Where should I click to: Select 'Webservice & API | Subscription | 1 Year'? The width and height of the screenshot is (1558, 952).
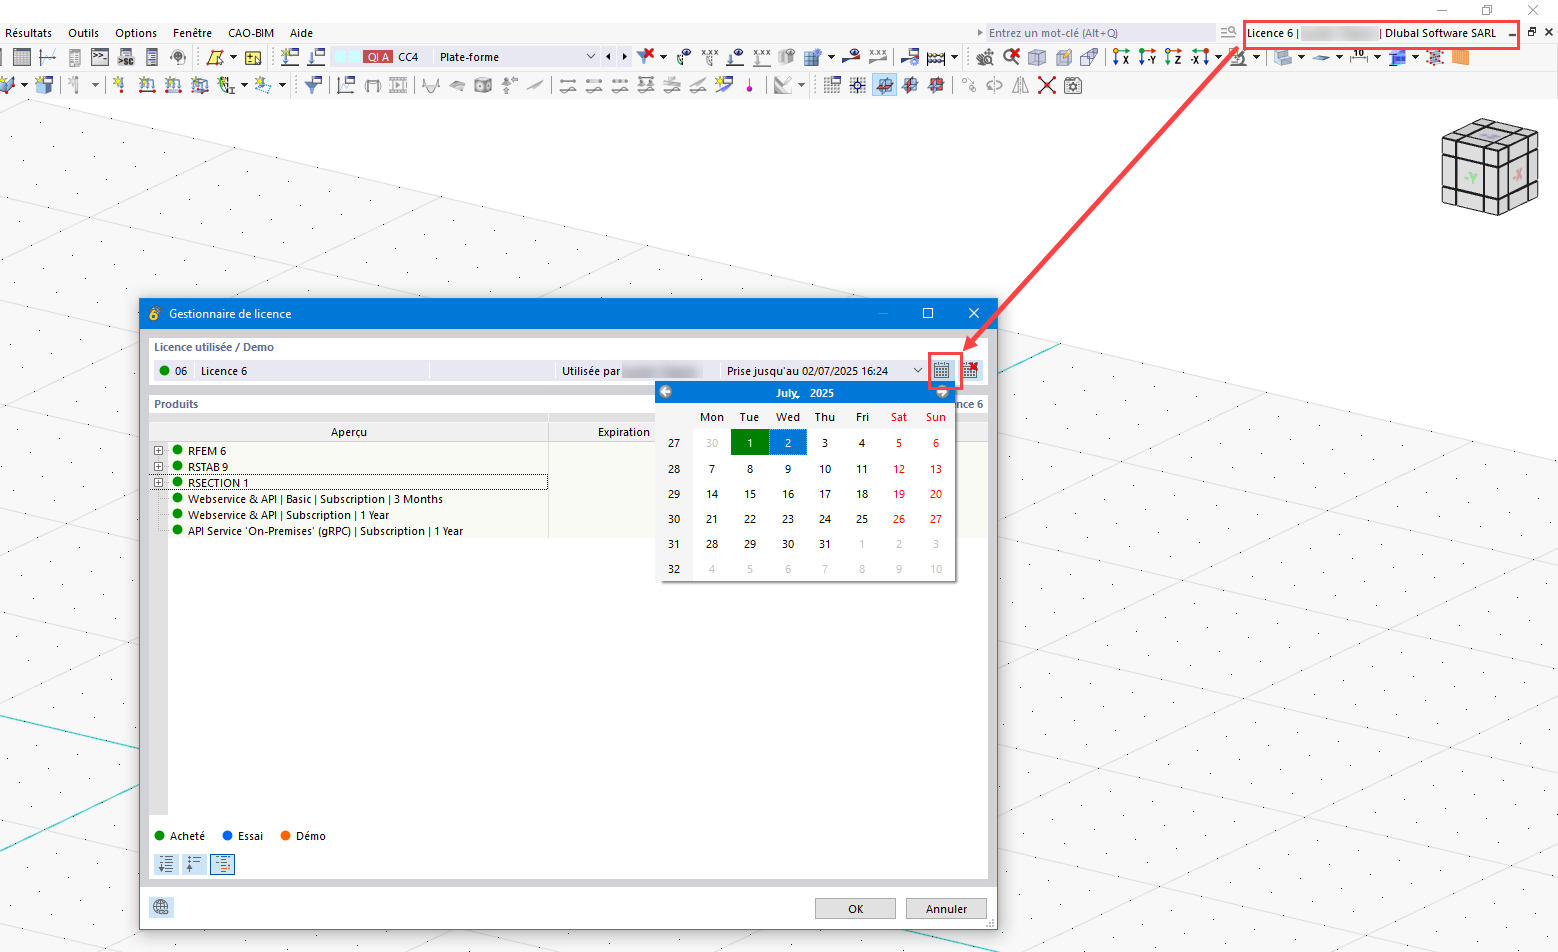point(288,515)
